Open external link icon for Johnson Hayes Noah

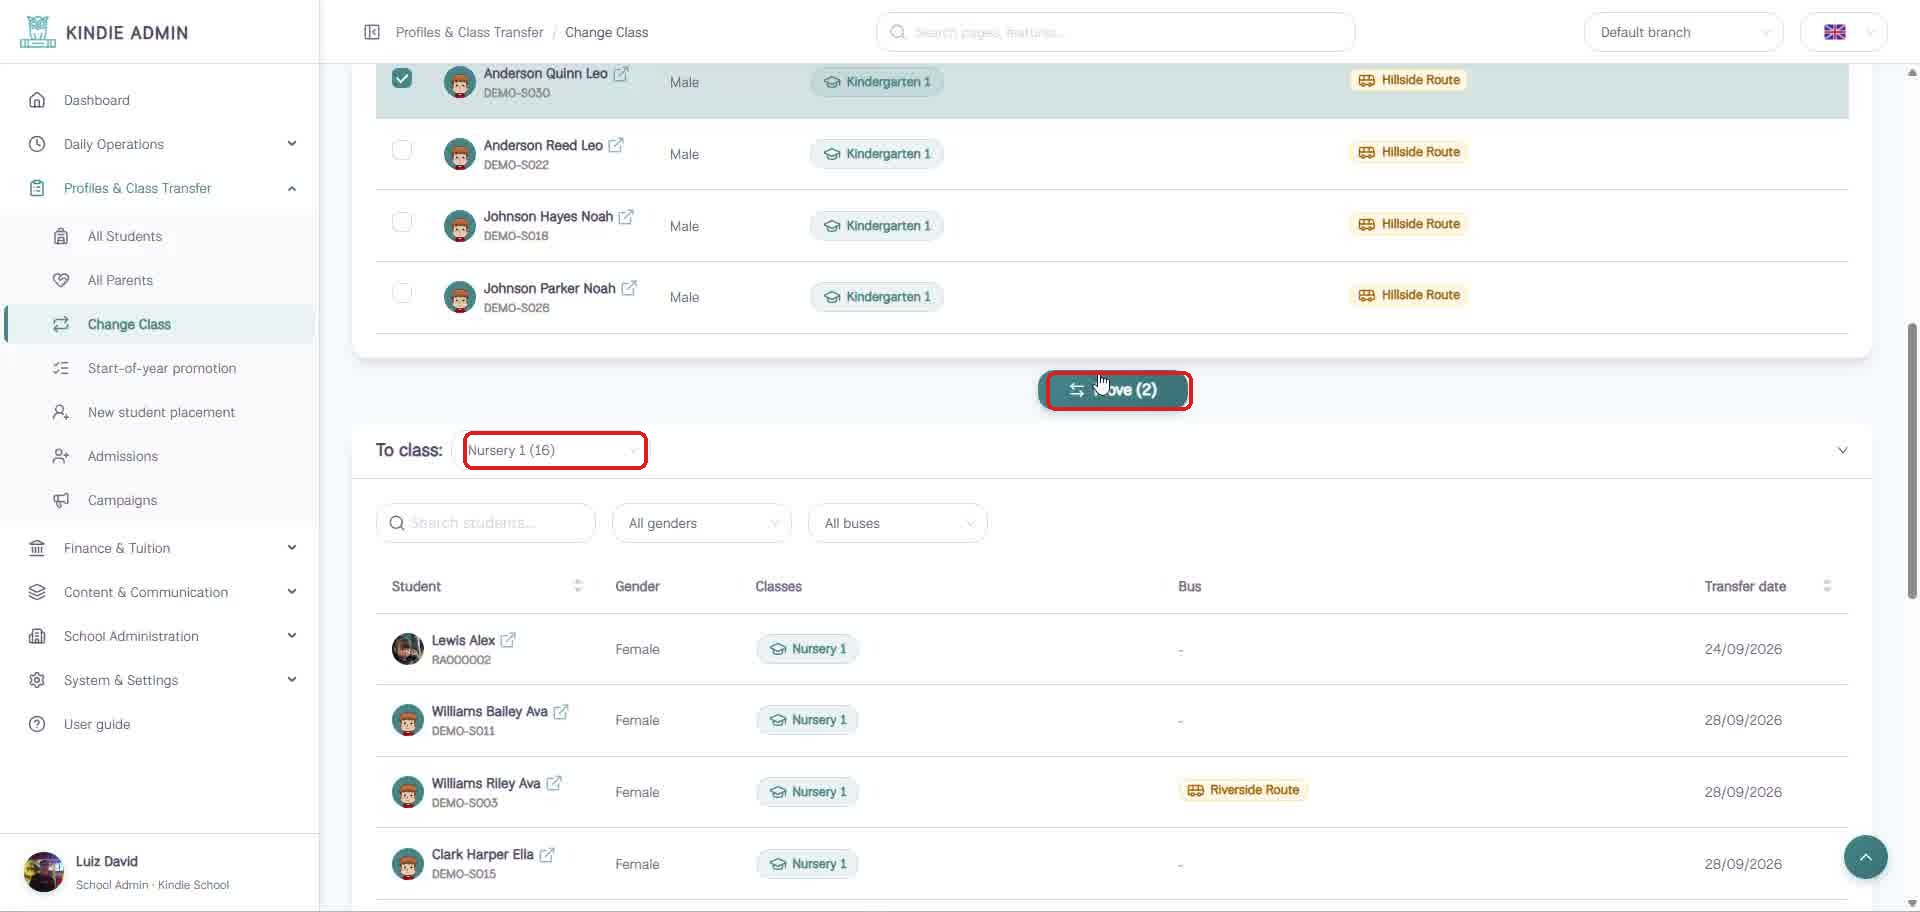(626, 217)
